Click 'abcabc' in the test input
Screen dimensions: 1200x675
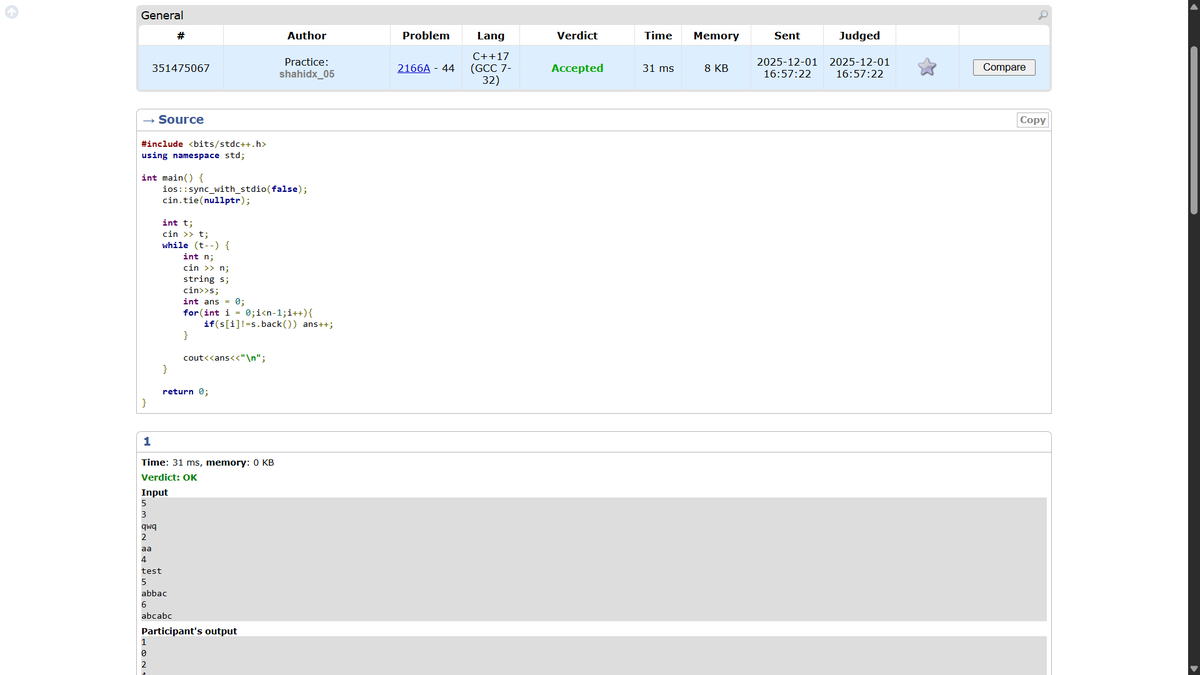(157, 616)
